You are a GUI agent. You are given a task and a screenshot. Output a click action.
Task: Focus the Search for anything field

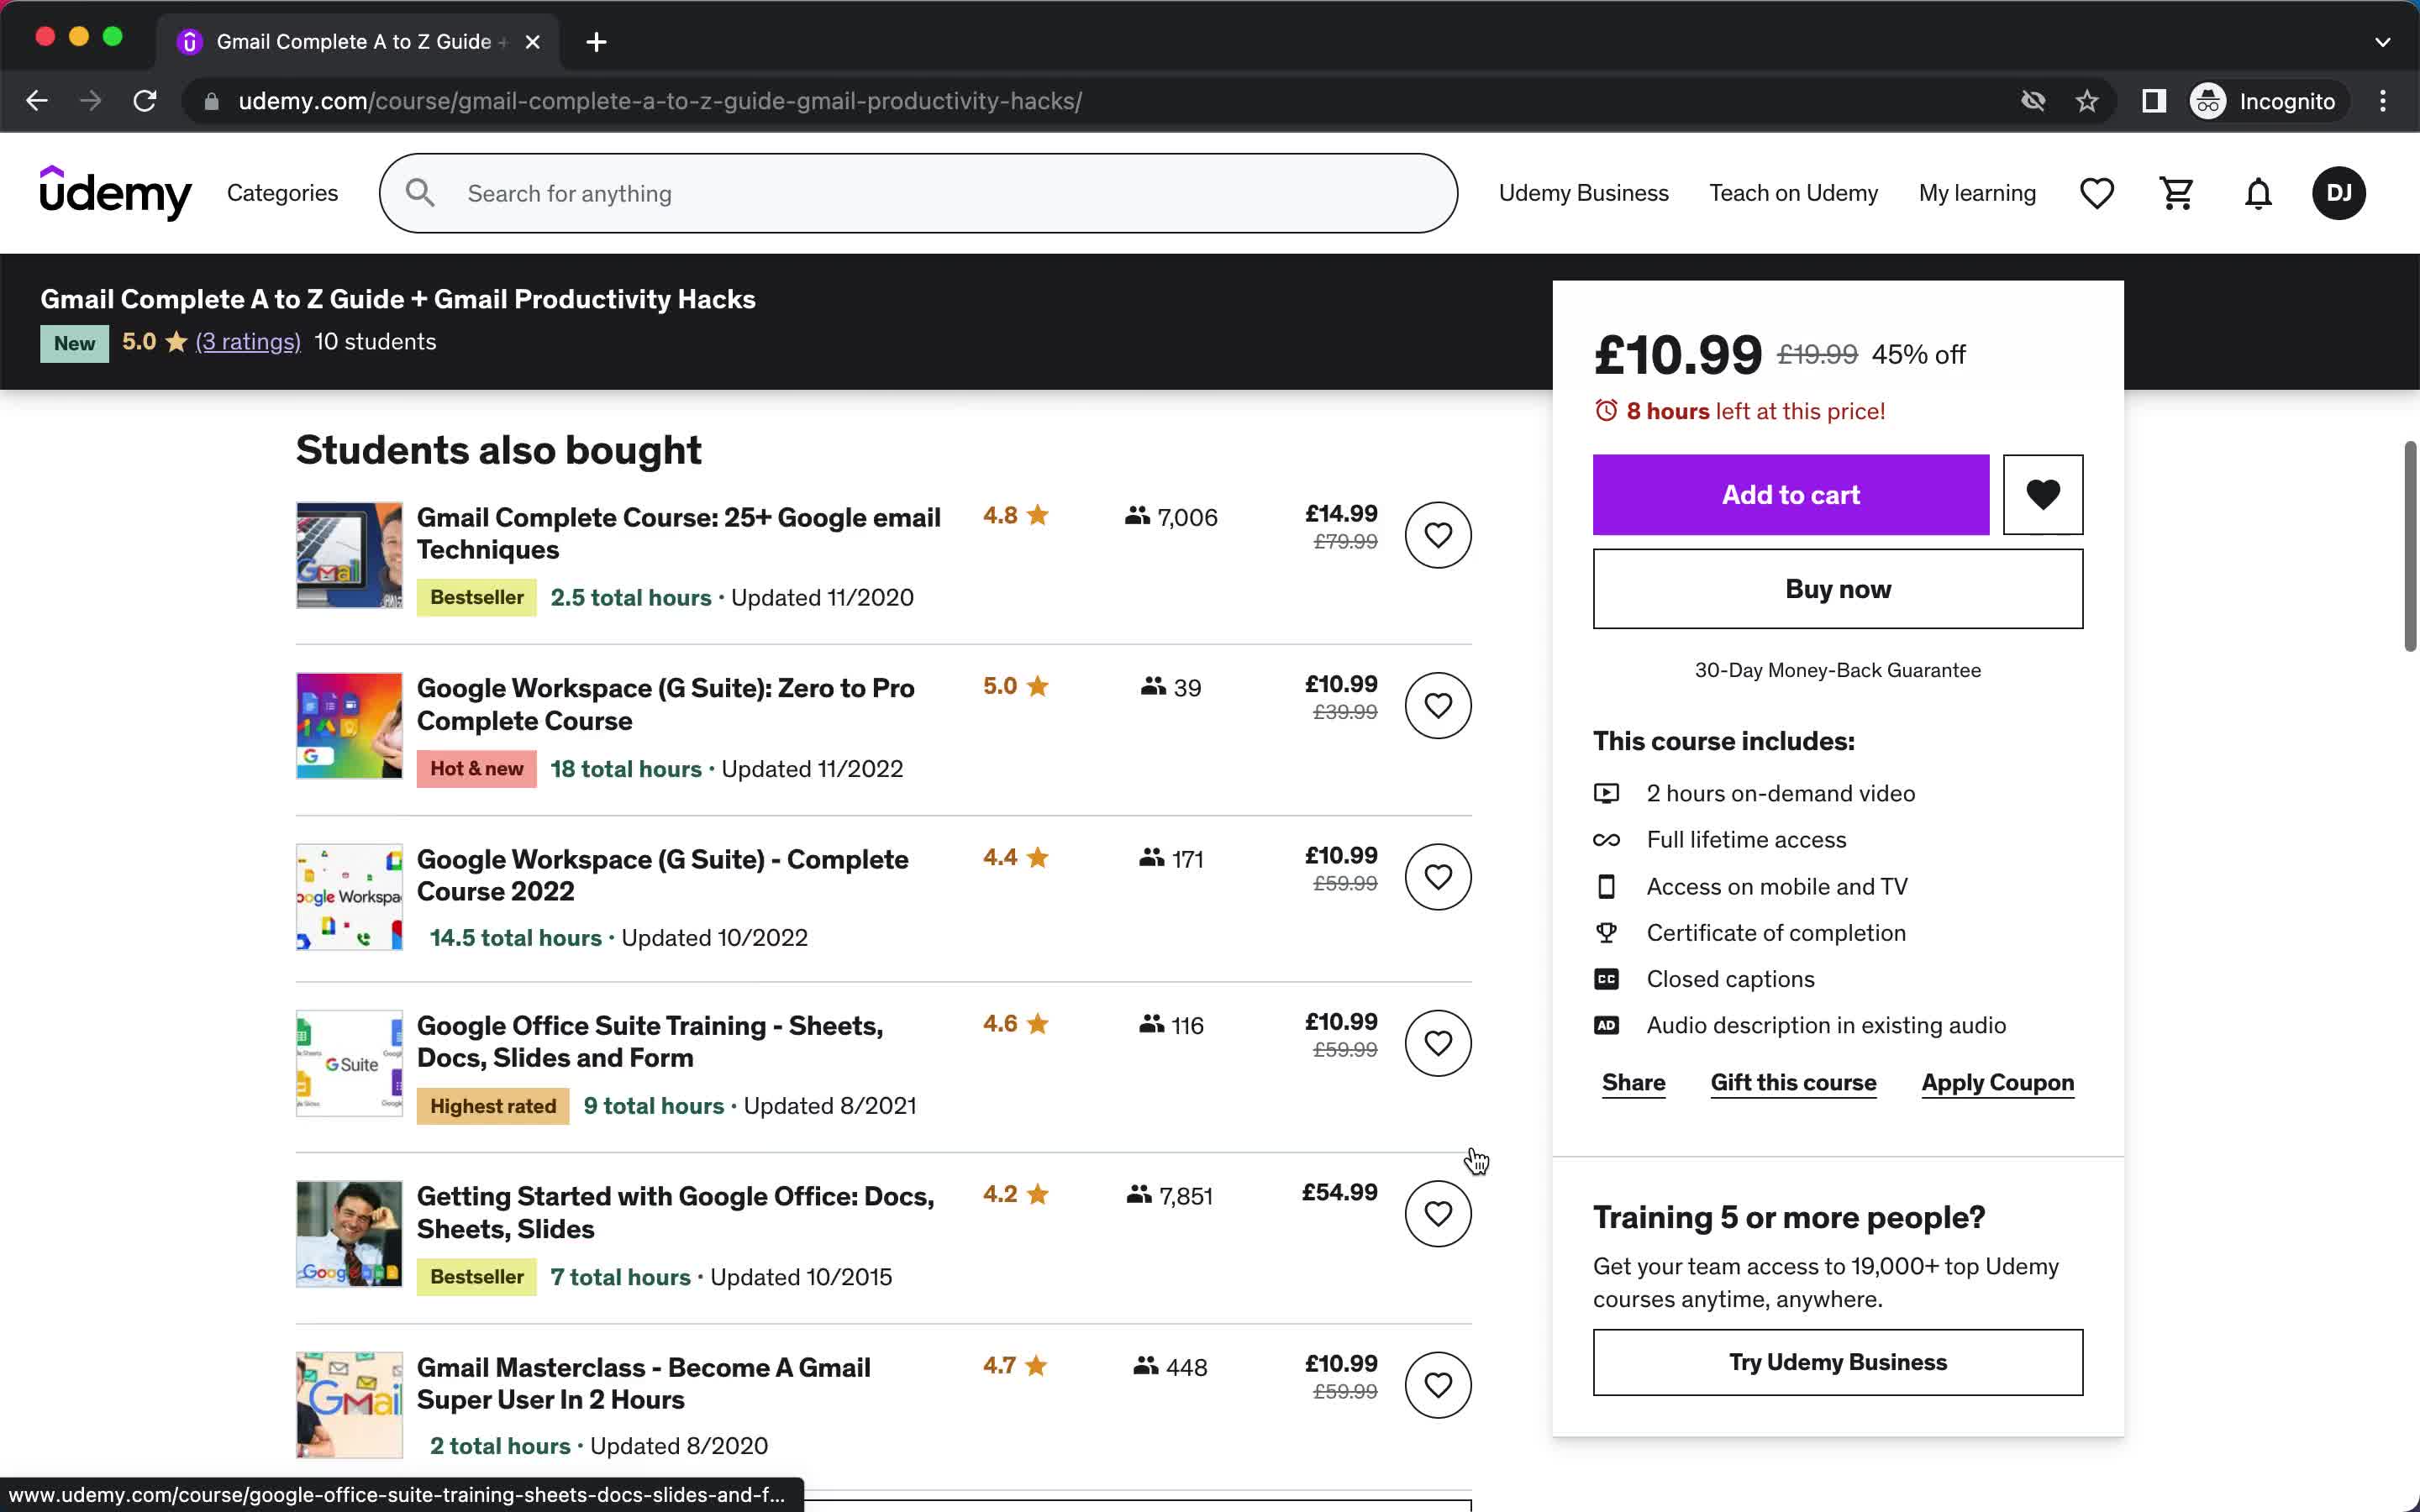pyautogui.click(x=918, y=193)
